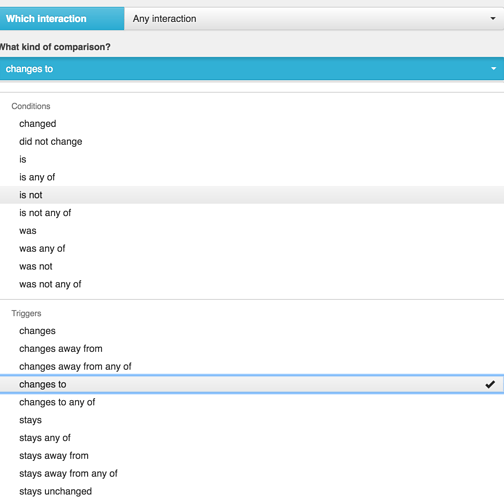Click the Any interaction dropdown arrow
The width and height of the screenshot is (504, 500).
493,19
